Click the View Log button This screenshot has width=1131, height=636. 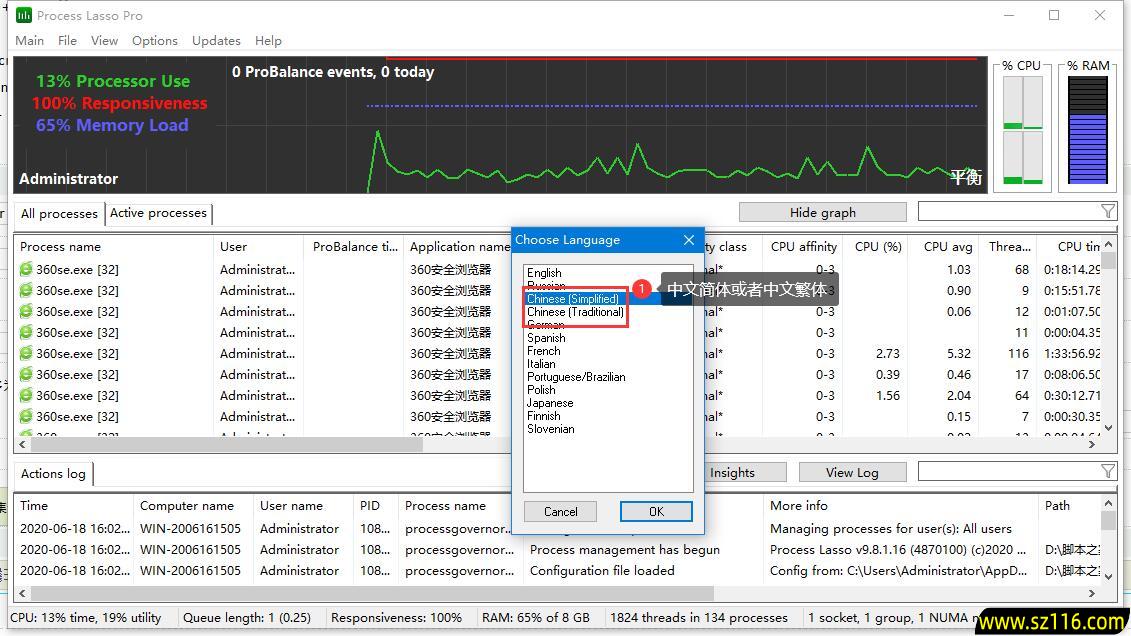pyautogui.click(x=851, y=472)
